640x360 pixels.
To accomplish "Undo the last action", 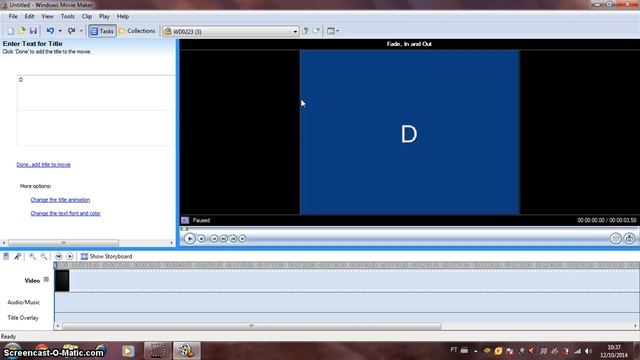I will point(50,31).
